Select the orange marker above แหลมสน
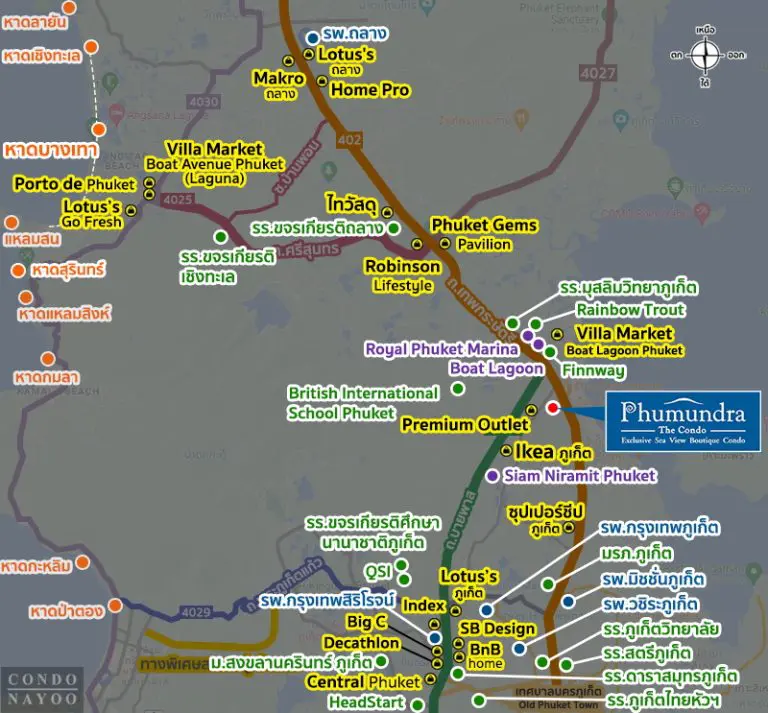The image size is (768, 713). [x=11, y=223]
